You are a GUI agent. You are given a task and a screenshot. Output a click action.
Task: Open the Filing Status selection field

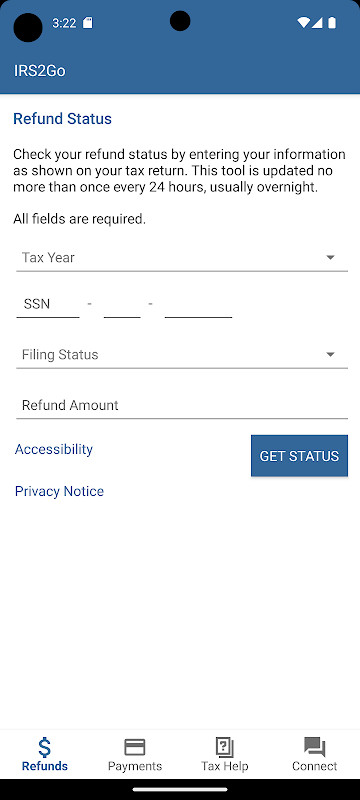click(x=182, y=355)
